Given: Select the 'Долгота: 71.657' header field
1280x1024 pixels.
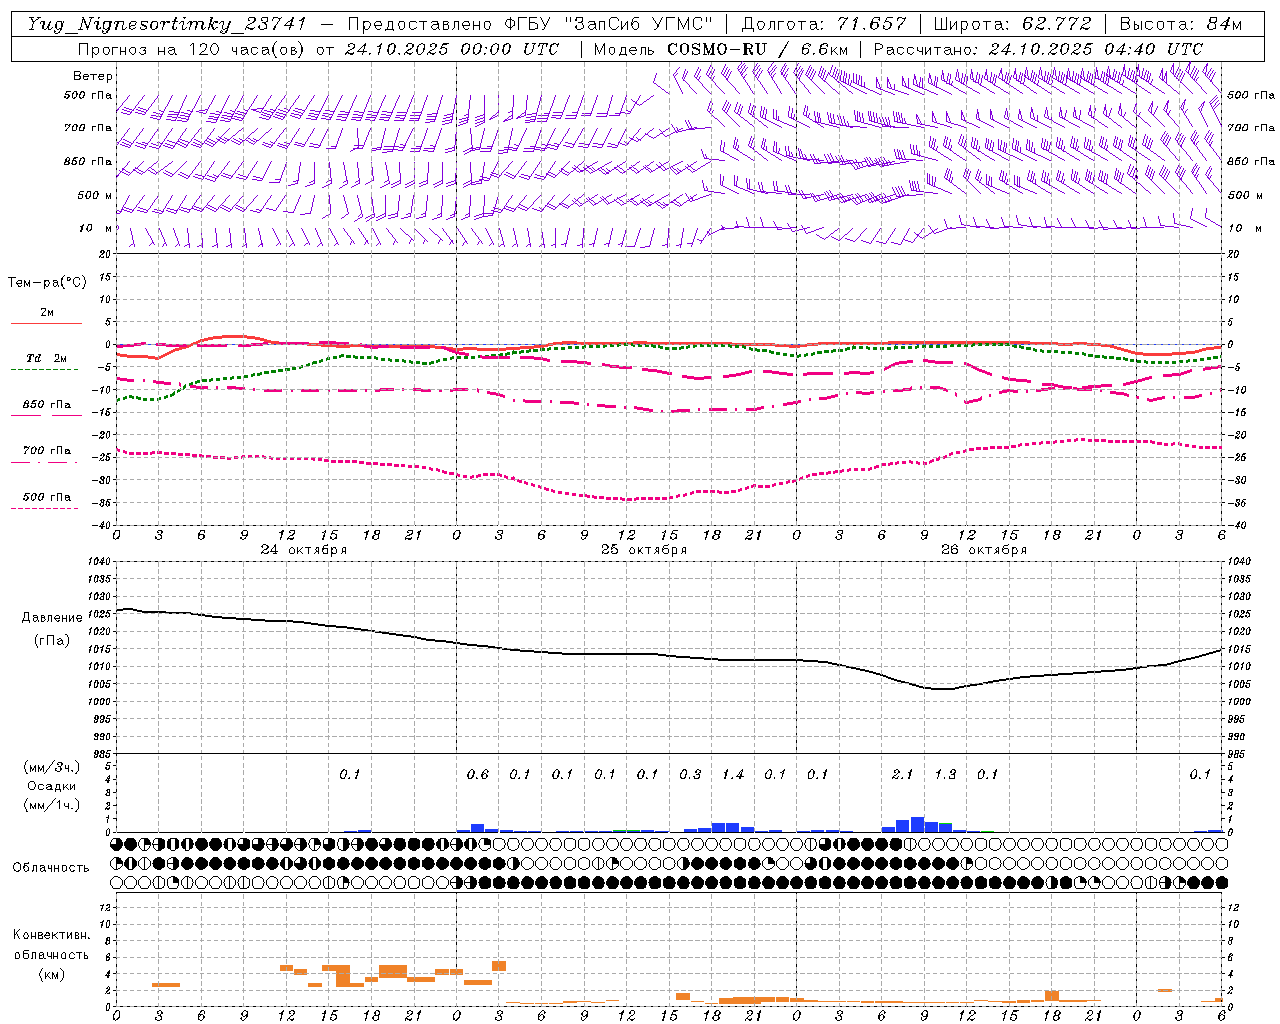Looking at the screenshot, I should point(824,24).
